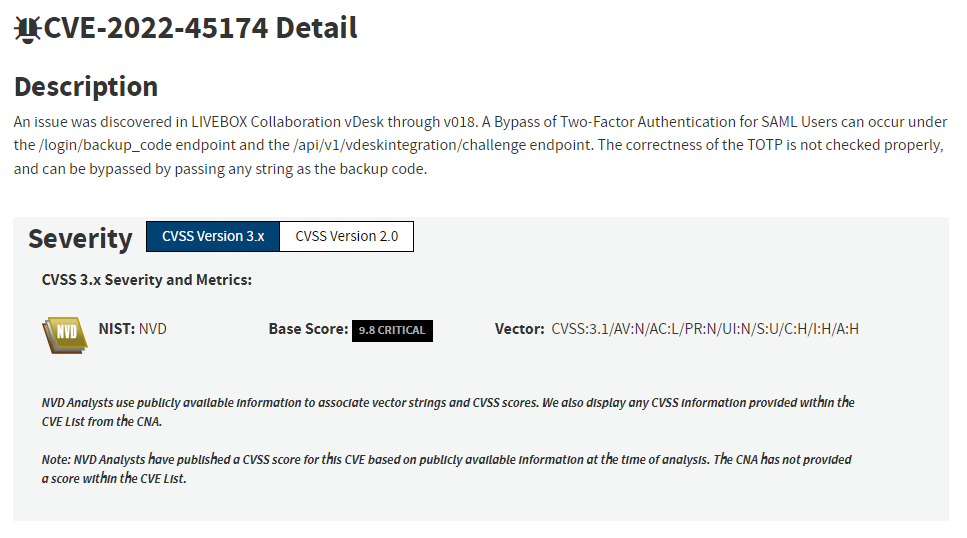Click the NVD book logo icon
Viewport: 967px width, 538px height.
[65, 334]
